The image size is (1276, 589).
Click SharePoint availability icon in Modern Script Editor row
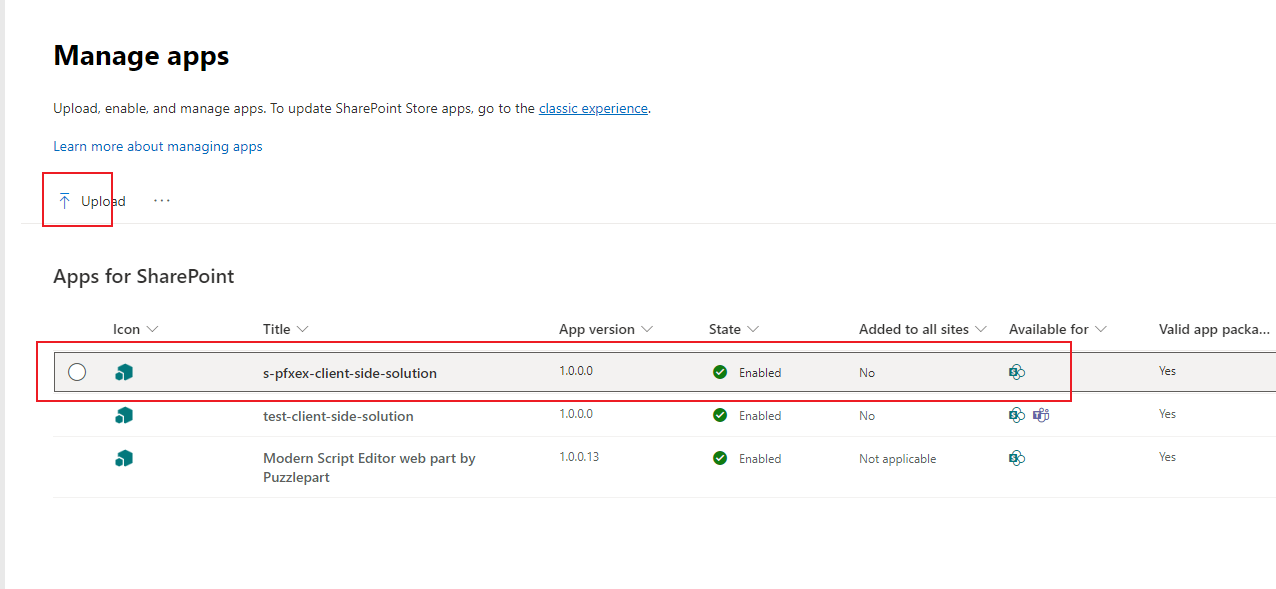coord(1017,458)
